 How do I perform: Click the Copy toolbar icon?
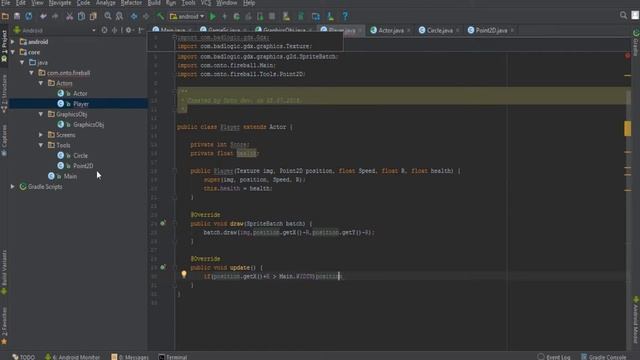(81, 16)
